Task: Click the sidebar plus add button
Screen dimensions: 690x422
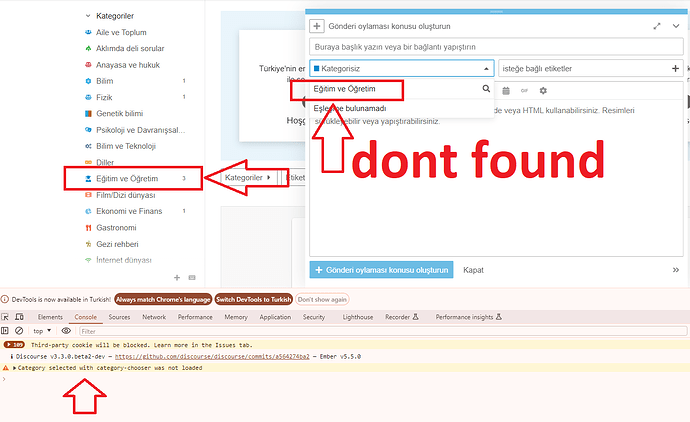Action: tap(177, 278)
